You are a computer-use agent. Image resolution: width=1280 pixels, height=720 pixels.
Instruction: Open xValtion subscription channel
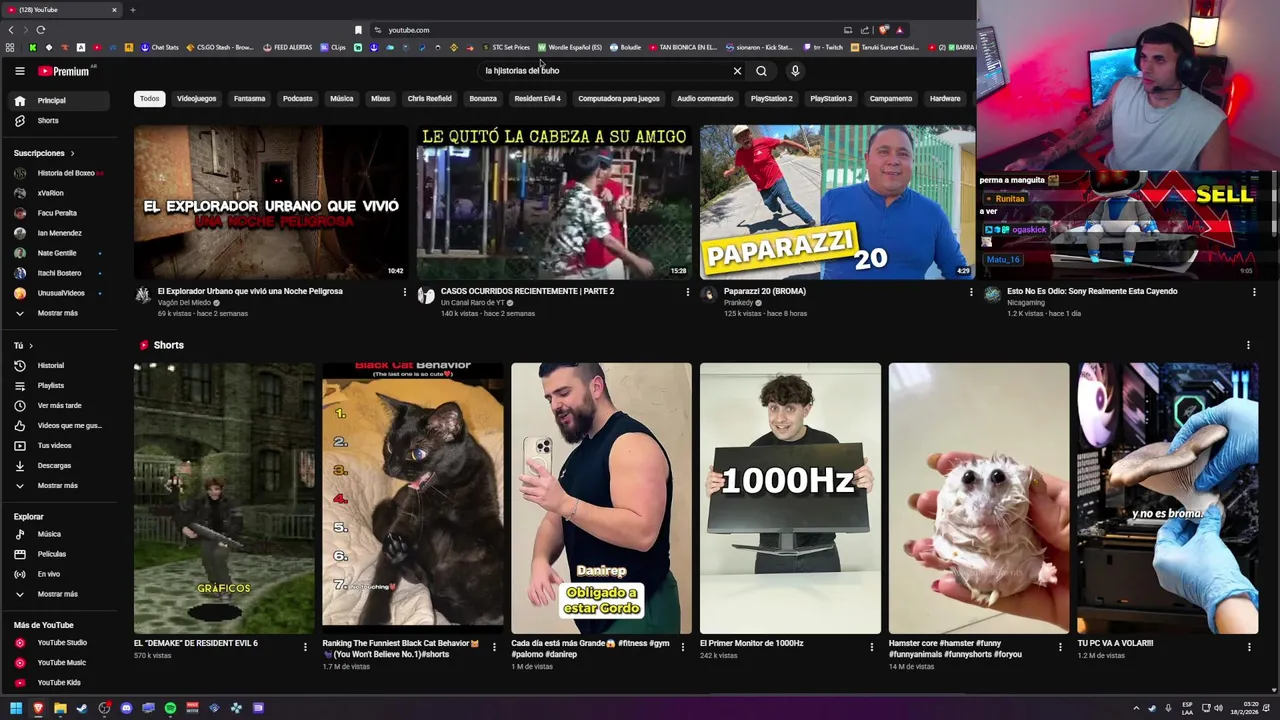pos(60,193)
